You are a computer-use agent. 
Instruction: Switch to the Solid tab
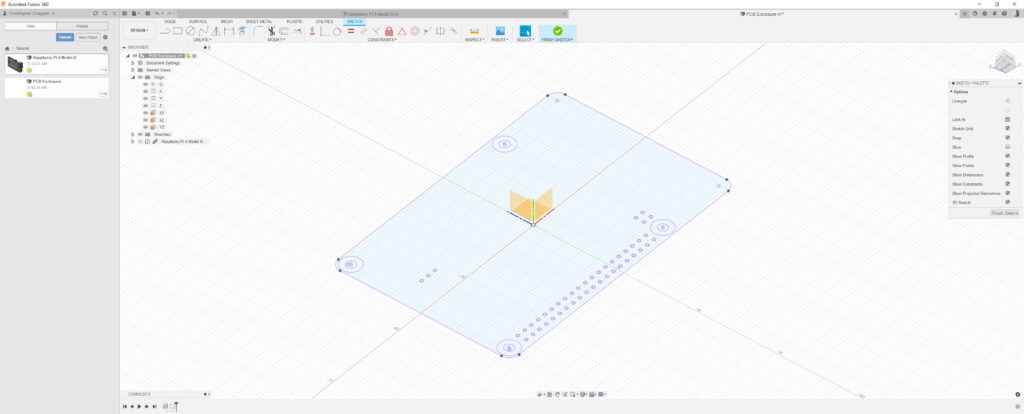point(170,22)
